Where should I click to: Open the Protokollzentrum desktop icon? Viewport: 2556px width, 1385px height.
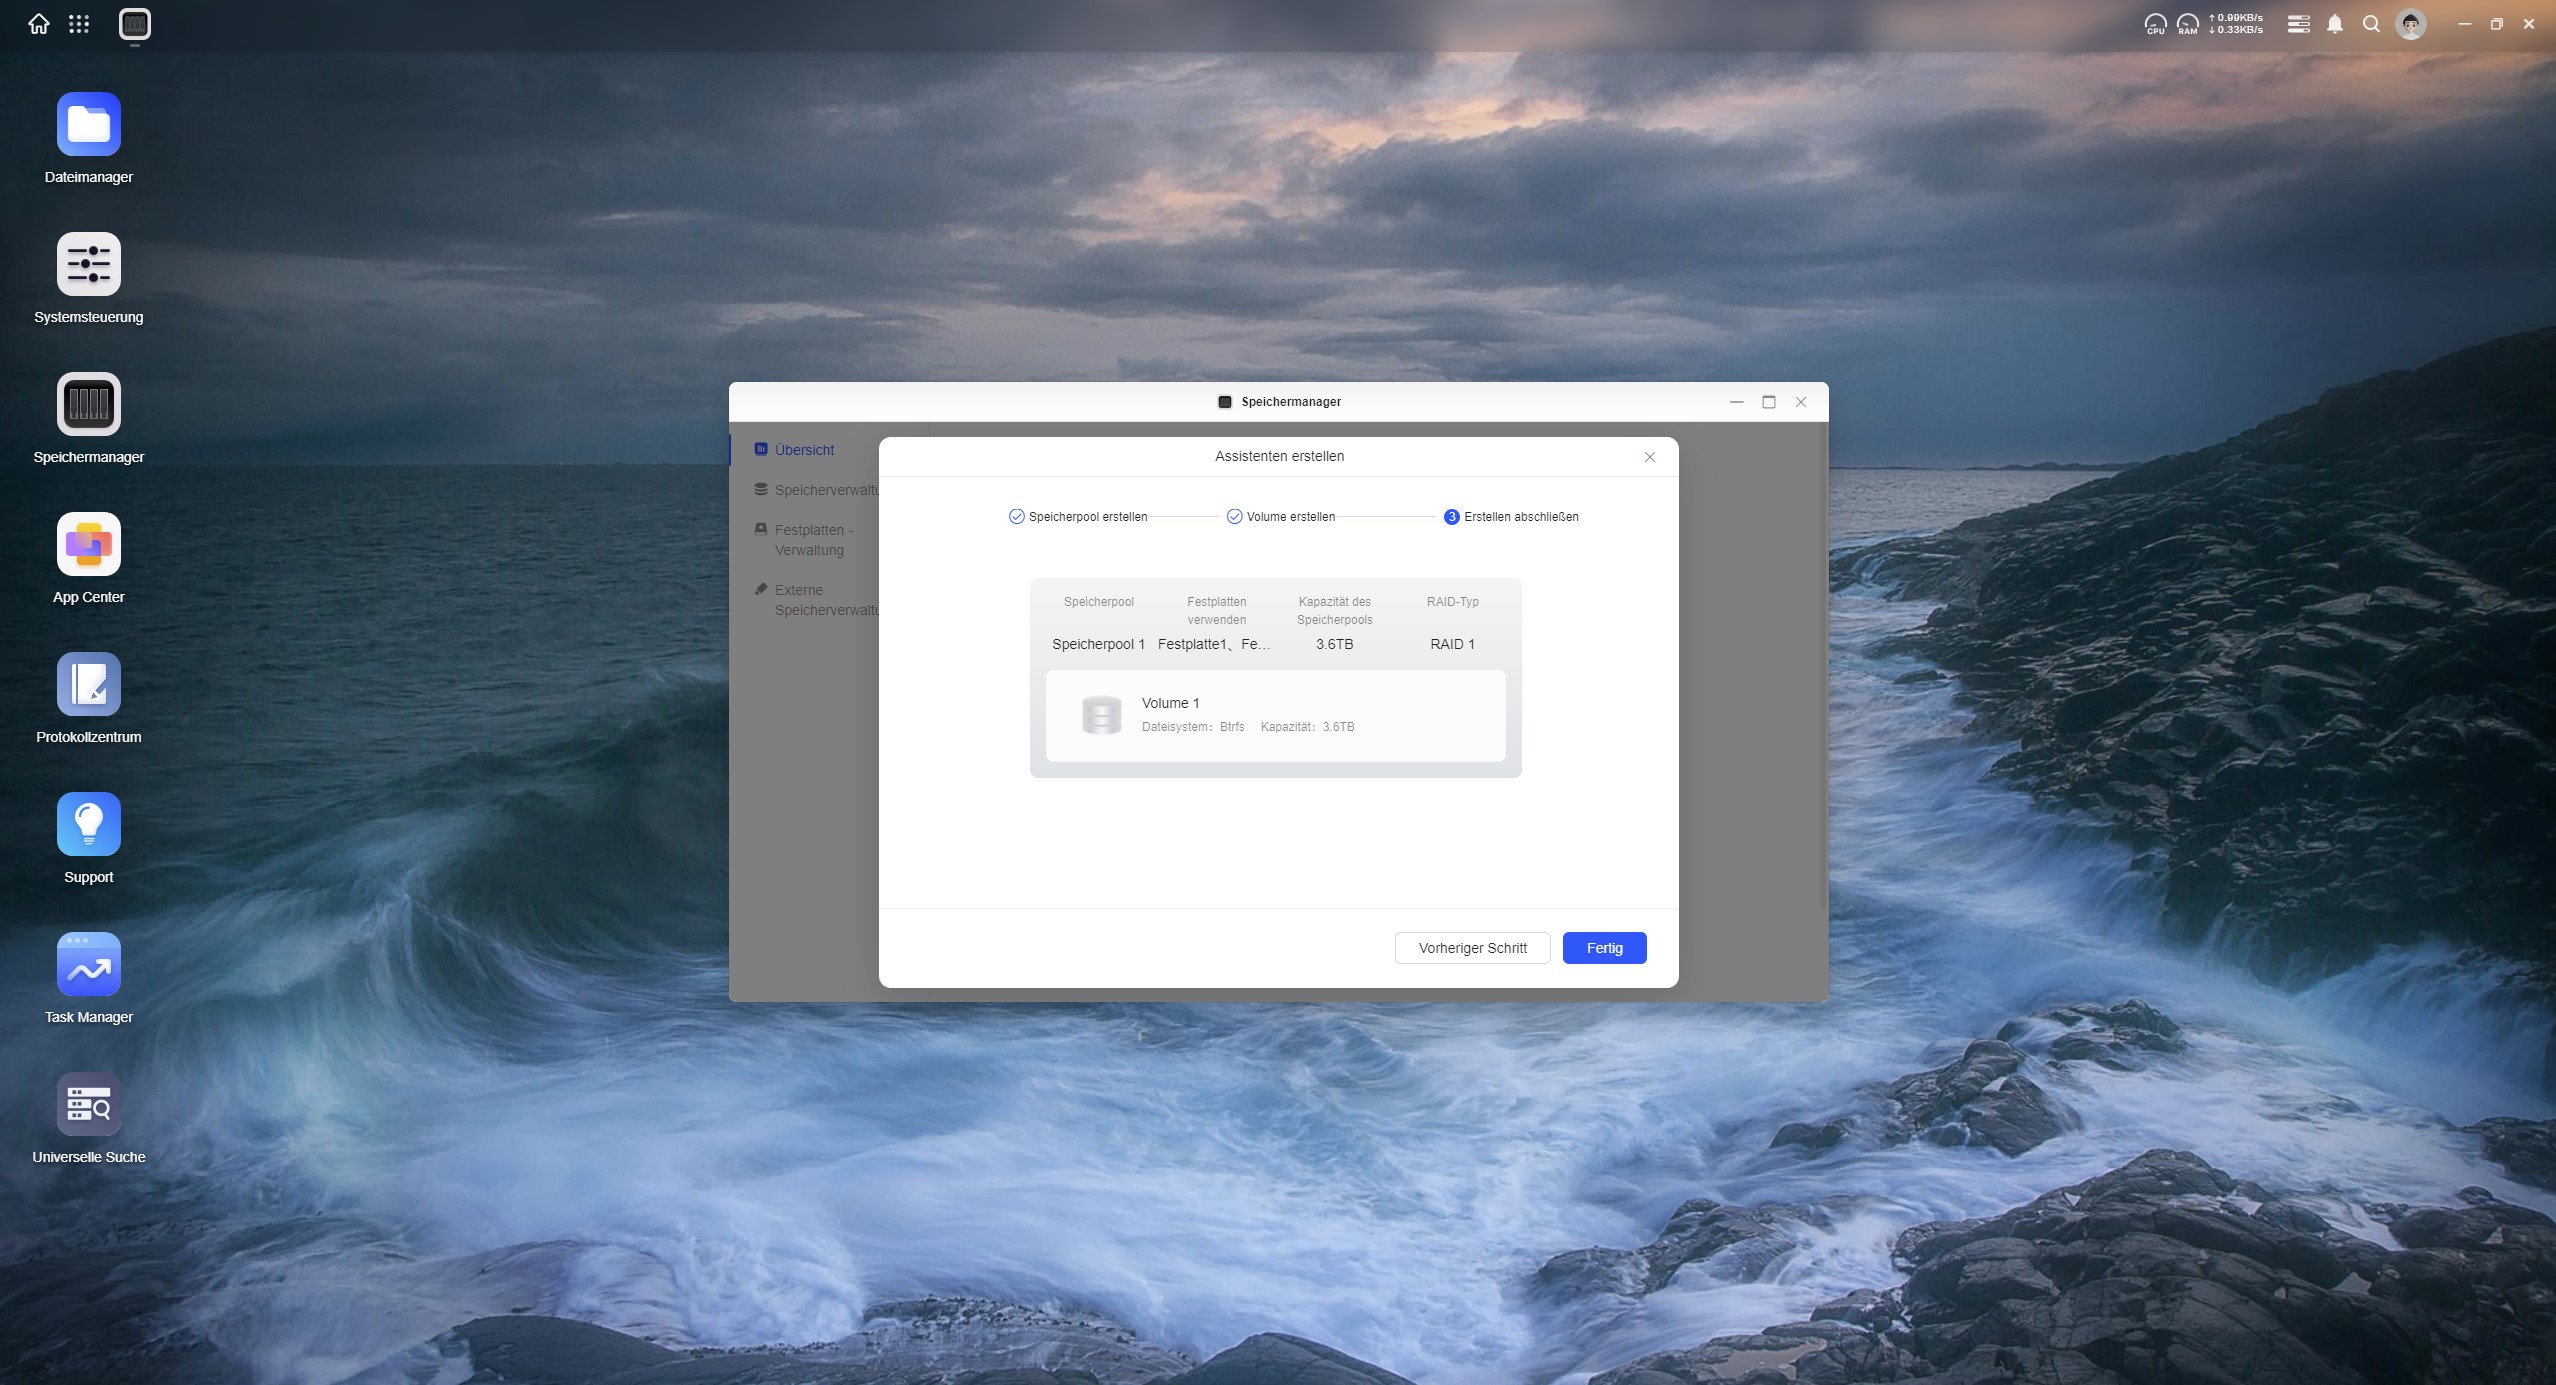tap(89, 685)
